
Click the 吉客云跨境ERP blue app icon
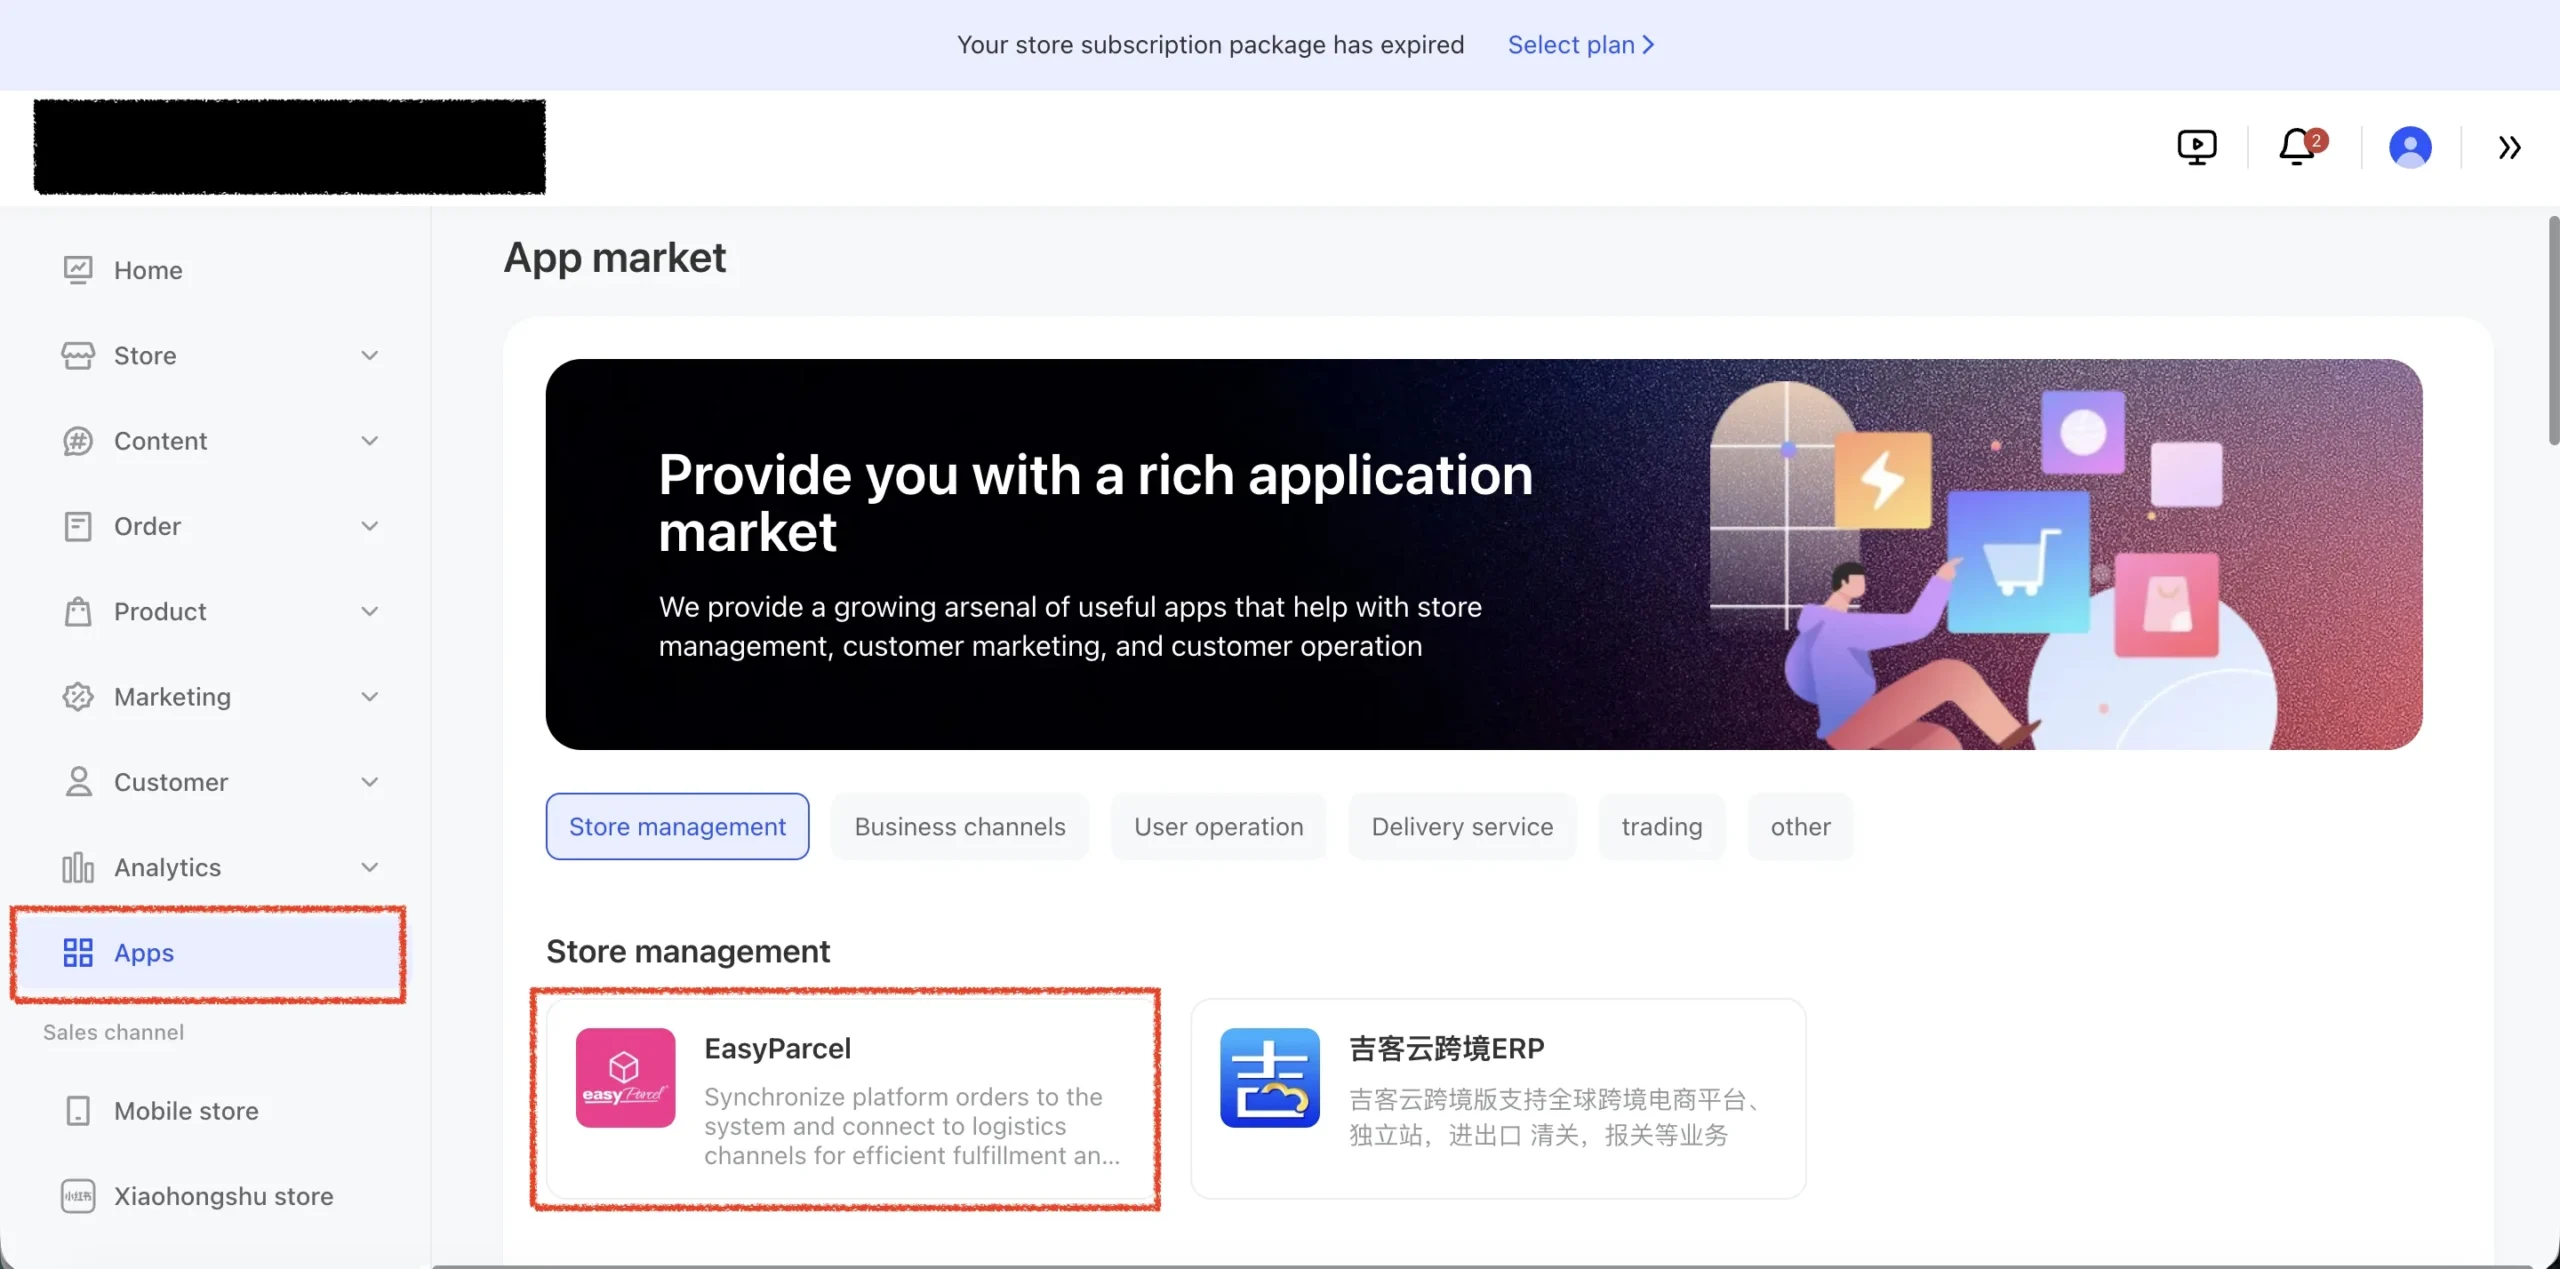pyautogui.click(x=1269, y=1078)
